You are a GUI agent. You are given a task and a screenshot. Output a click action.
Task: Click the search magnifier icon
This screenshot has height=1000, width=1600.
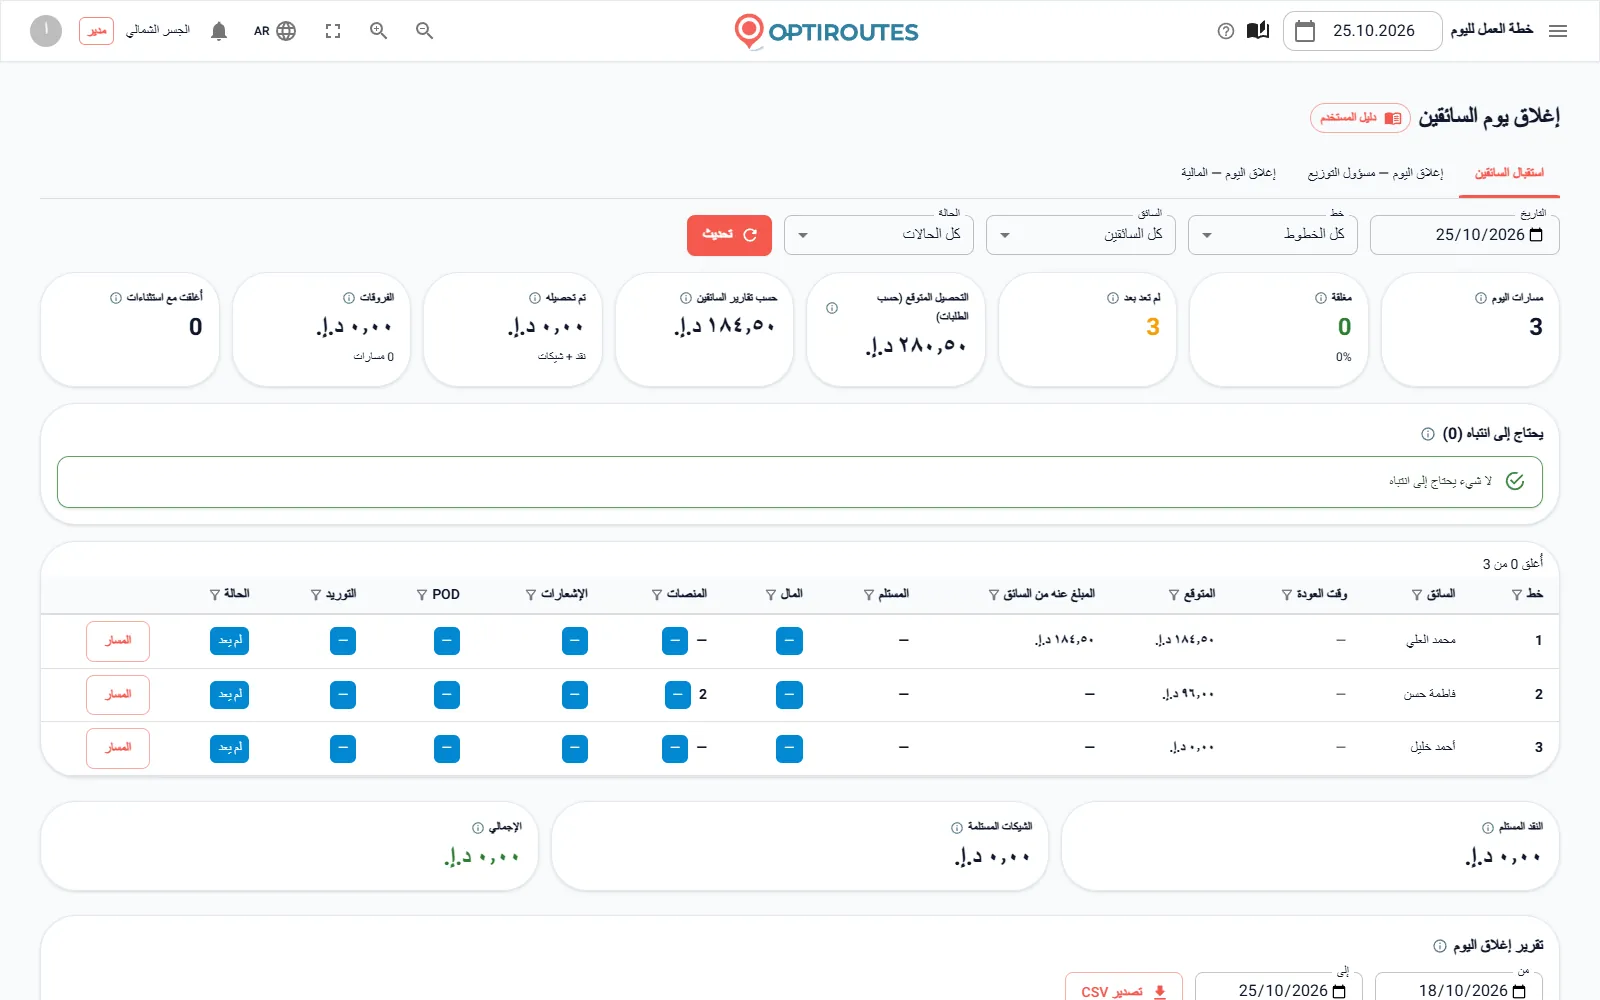pos(425,31)
